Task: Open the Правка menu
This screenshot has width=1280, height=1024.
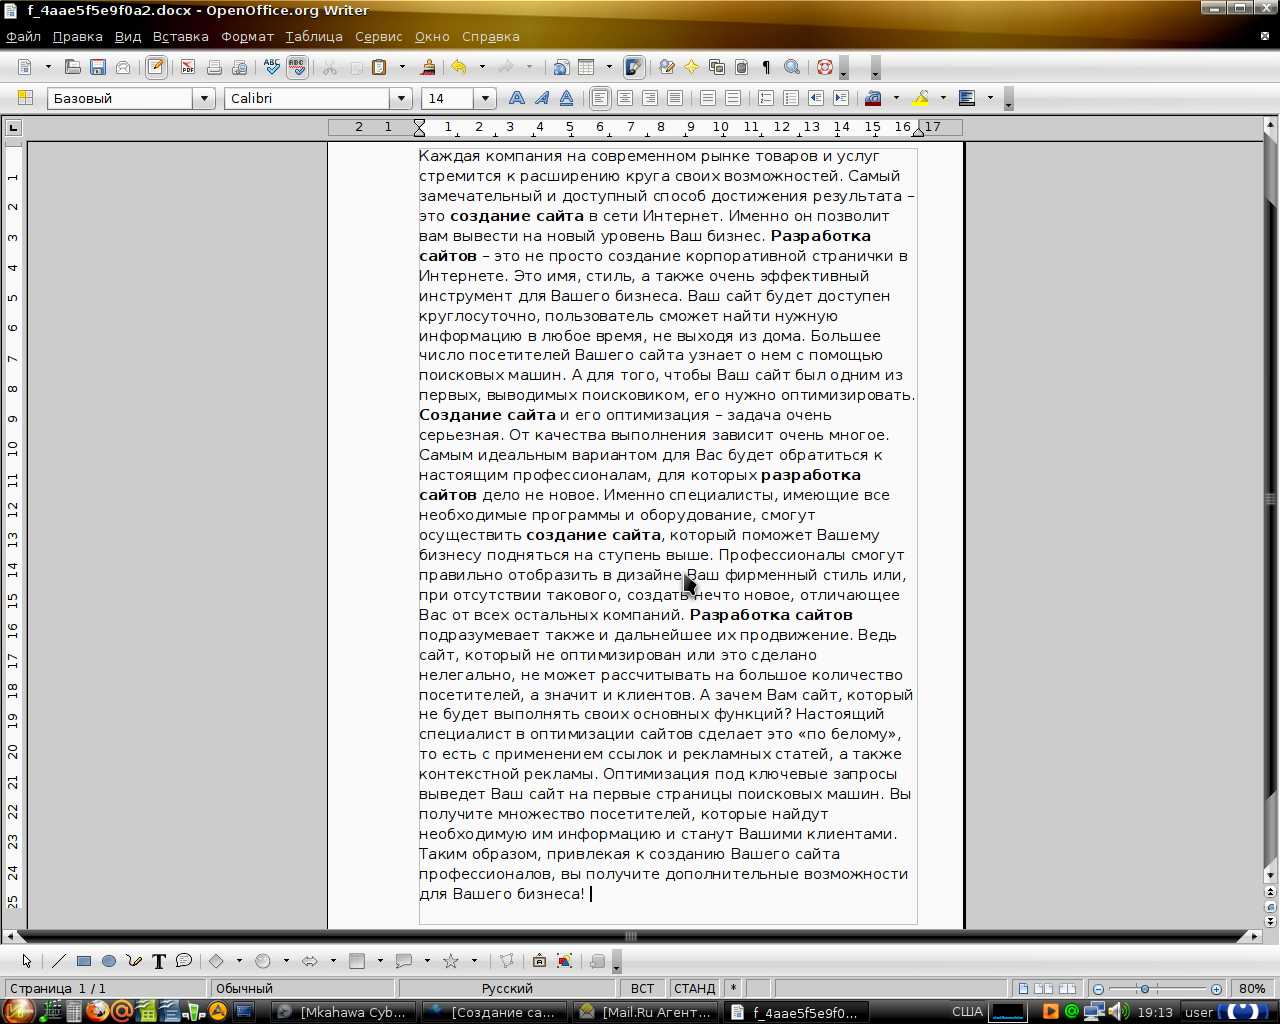Action: click(78, 37)
